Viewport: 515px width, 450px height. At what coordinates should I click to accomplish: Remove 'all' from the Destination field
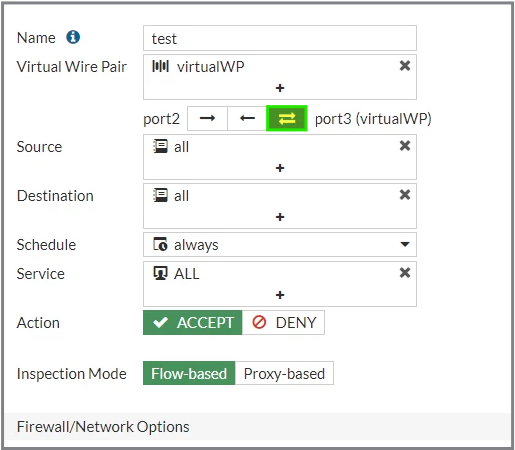click(405, 195)
